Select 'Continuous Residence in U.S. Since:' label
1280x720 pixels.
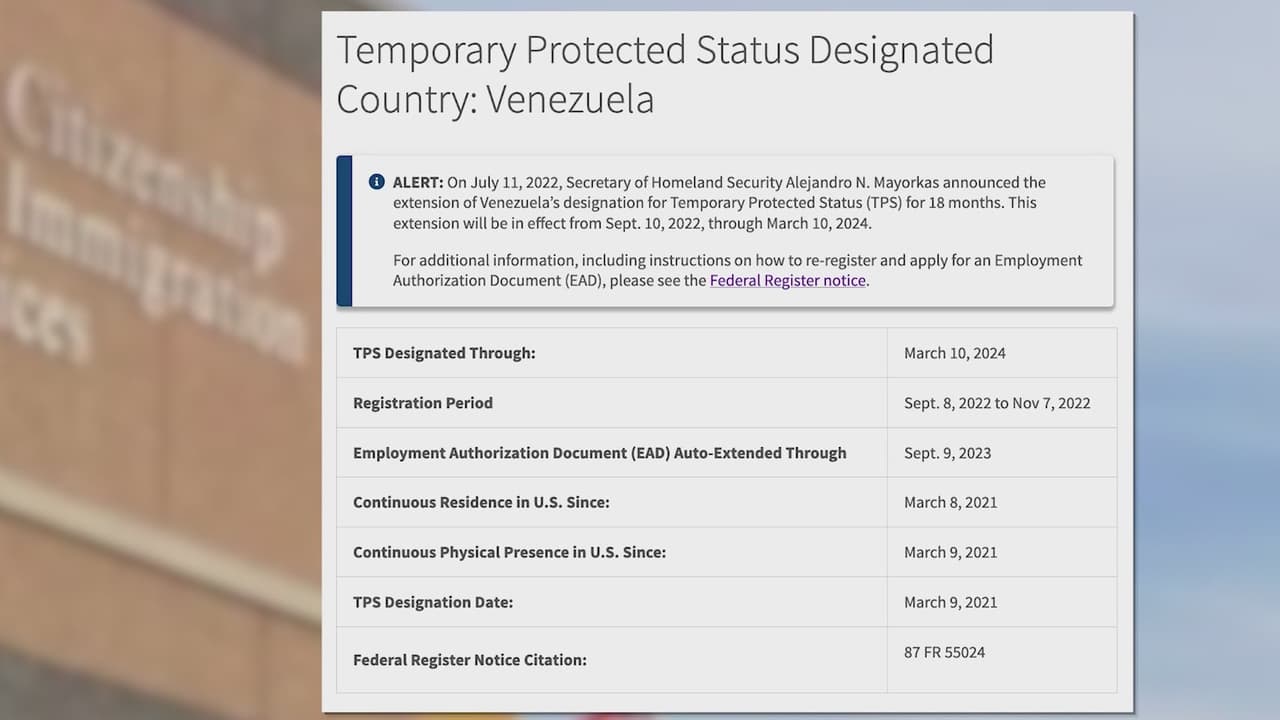(x=481, y=502)
